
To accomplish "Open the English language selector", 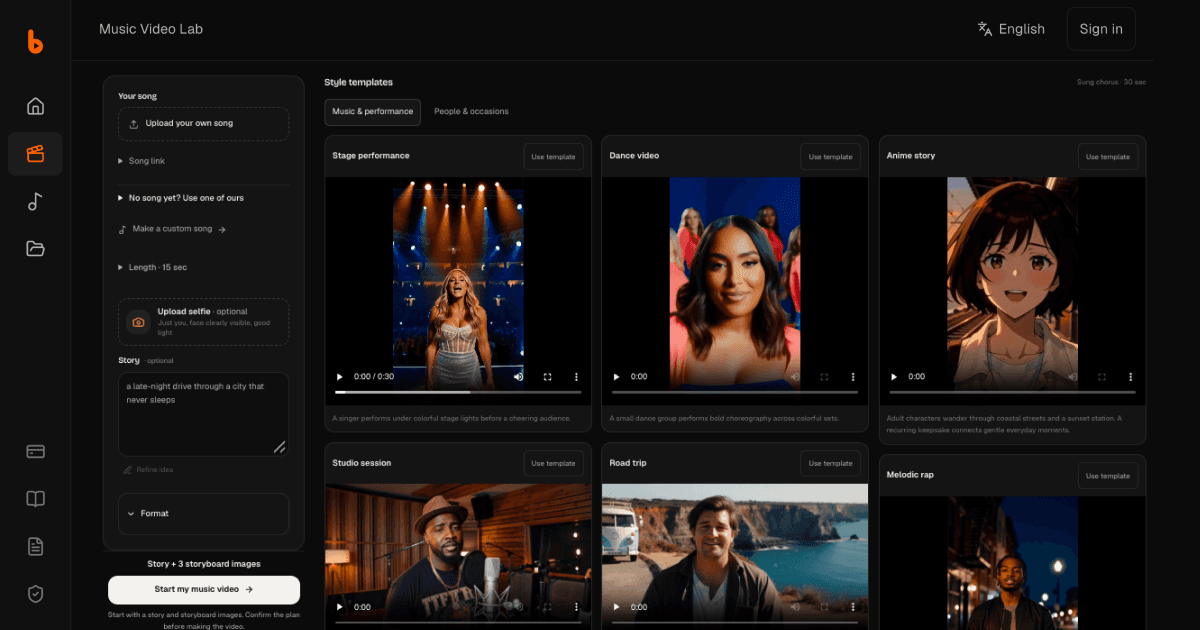I will [x=1011, y=29].
